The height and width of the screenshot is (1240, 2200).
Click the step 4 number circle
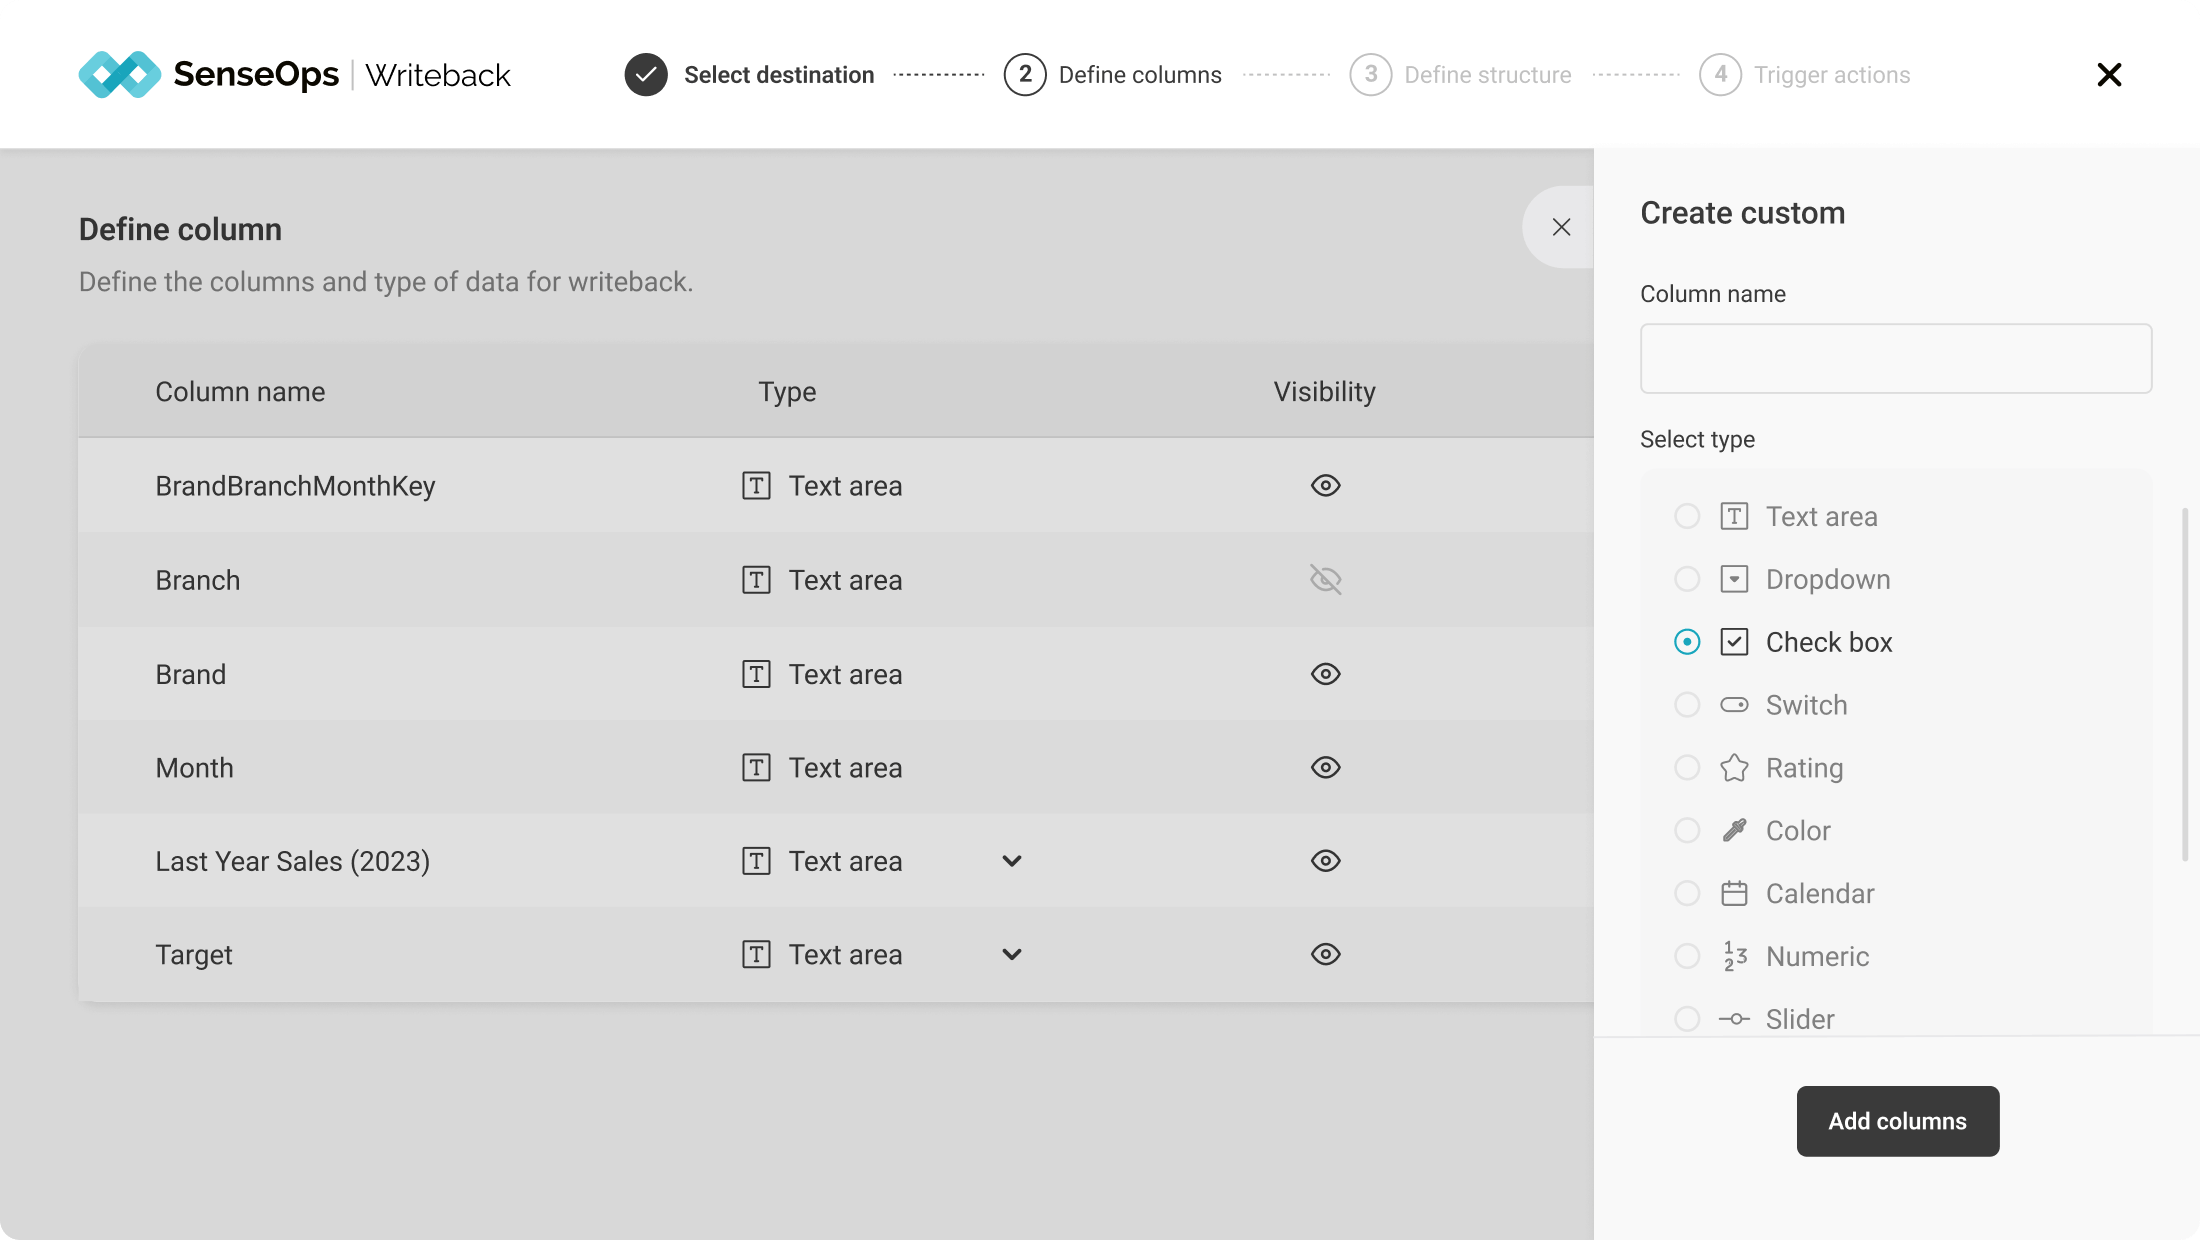pyautogui.click(x=1720, y=75)
